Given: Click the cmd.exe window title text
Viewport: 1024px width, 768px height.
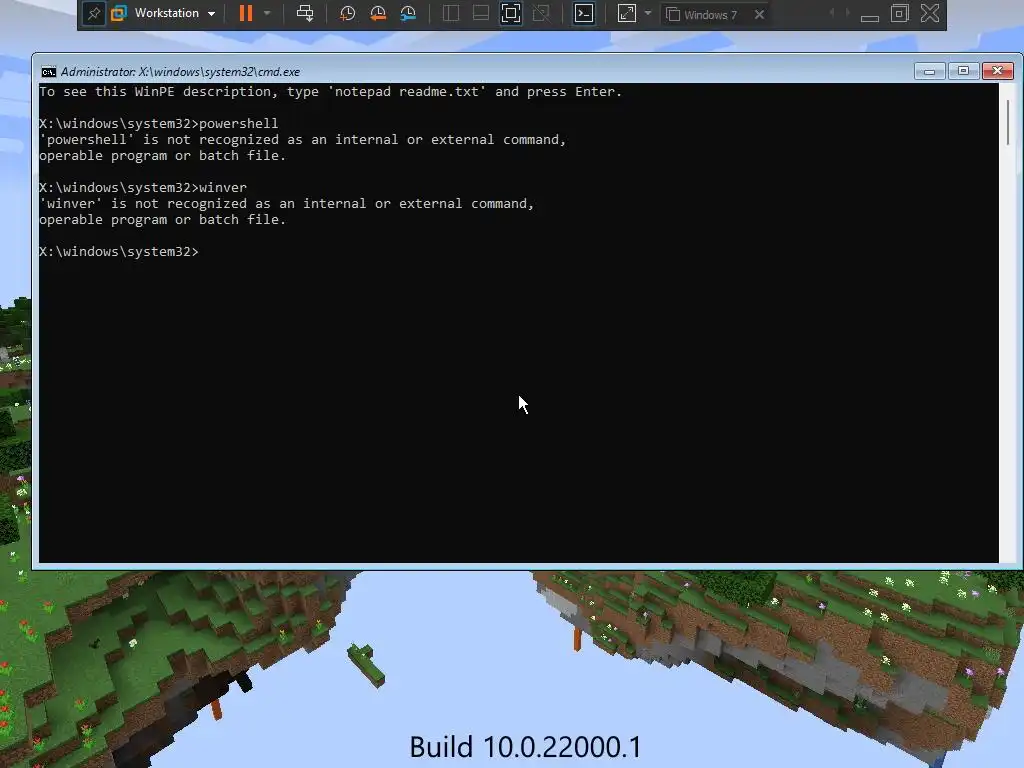Looking at the screenshot, I should click(x=180, y=72).
